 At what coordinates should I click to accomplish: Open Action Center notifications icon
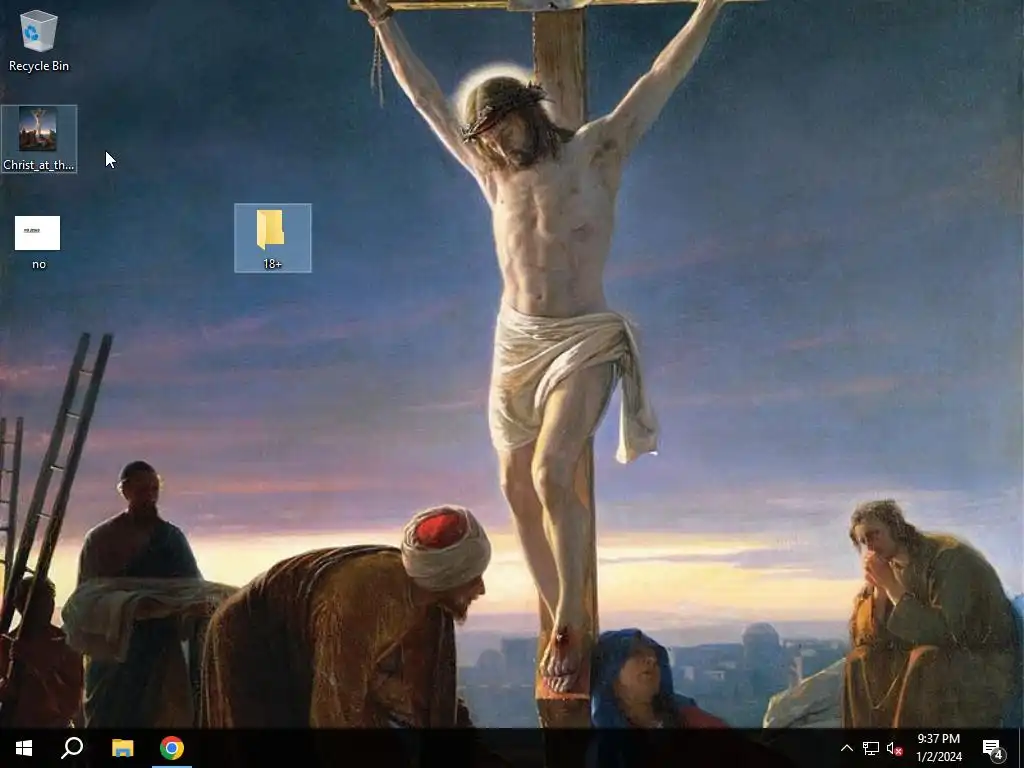(993, 748)
